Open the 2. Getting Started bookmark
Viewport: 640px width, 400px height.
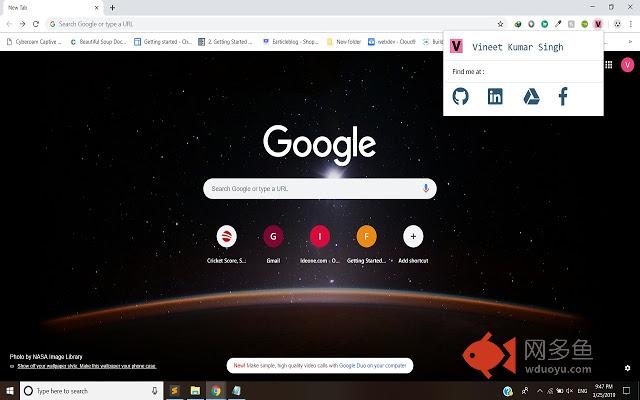pyautogui.click(x=225, y=42)
